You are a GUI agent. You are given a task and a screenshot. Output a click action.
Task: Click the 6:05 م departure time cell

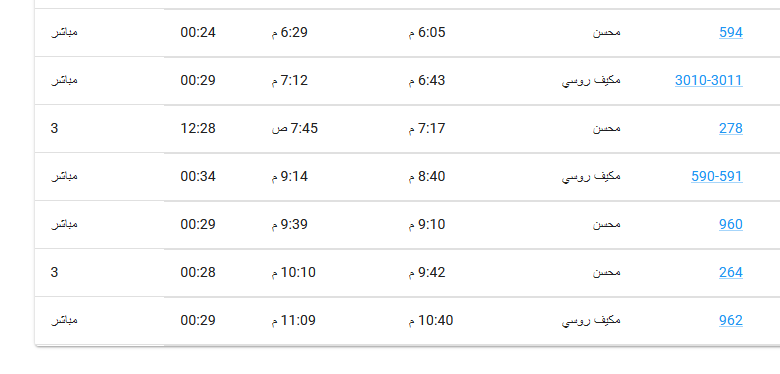(x=427, y=33)
